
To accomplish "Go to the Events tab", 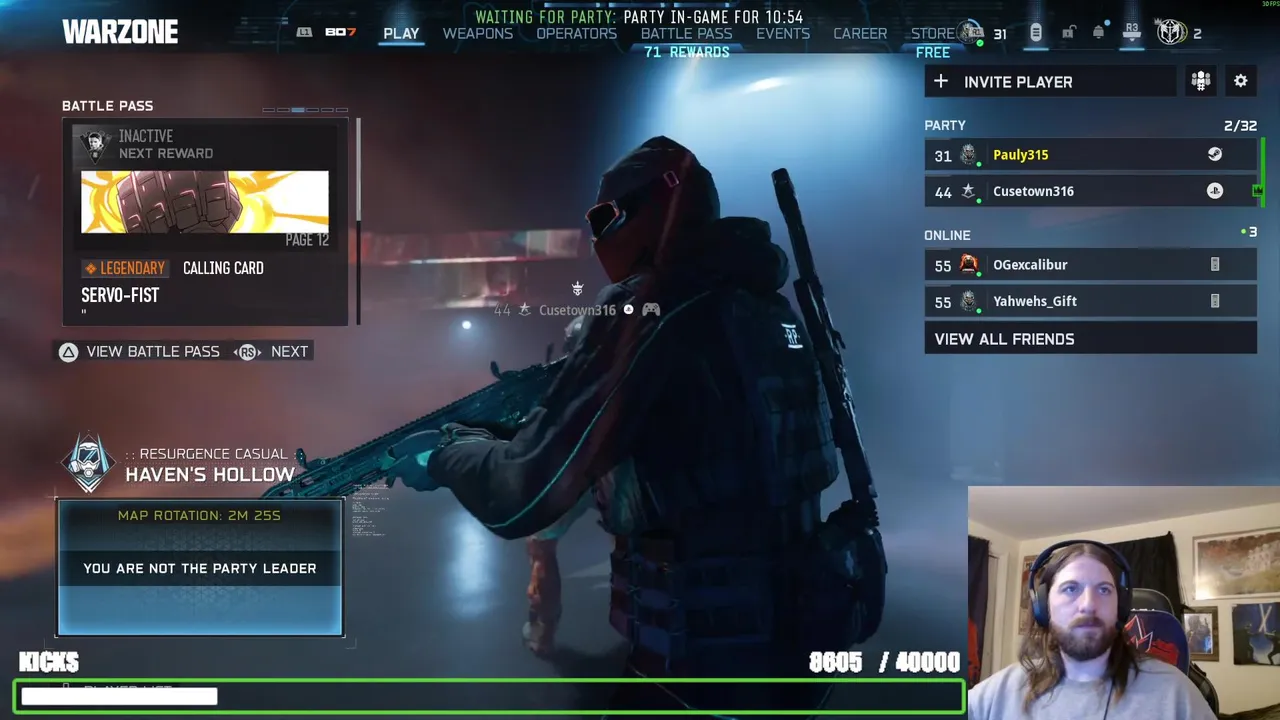I will click(783, 33).
